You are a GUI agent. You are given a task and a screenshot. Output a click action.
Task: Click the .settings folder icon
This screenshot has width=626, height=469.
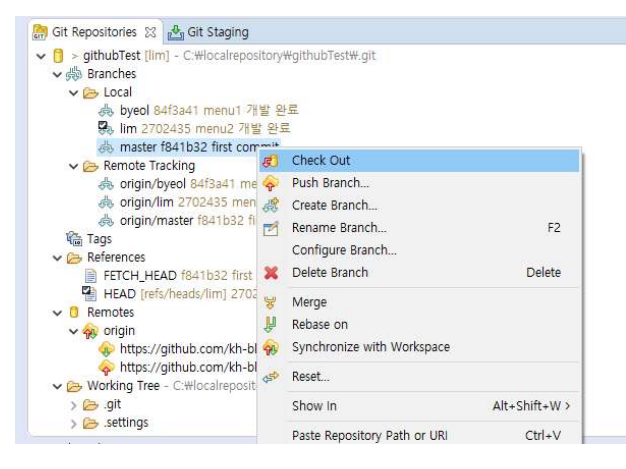91,423
